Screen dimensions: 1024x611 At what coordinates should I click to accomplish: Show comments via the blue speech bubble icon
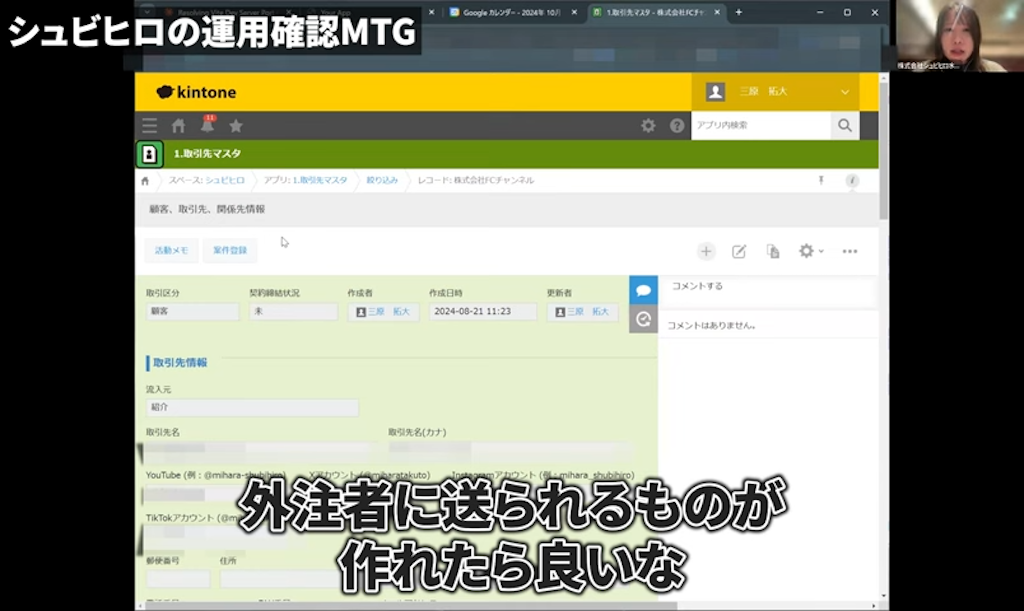643,288
